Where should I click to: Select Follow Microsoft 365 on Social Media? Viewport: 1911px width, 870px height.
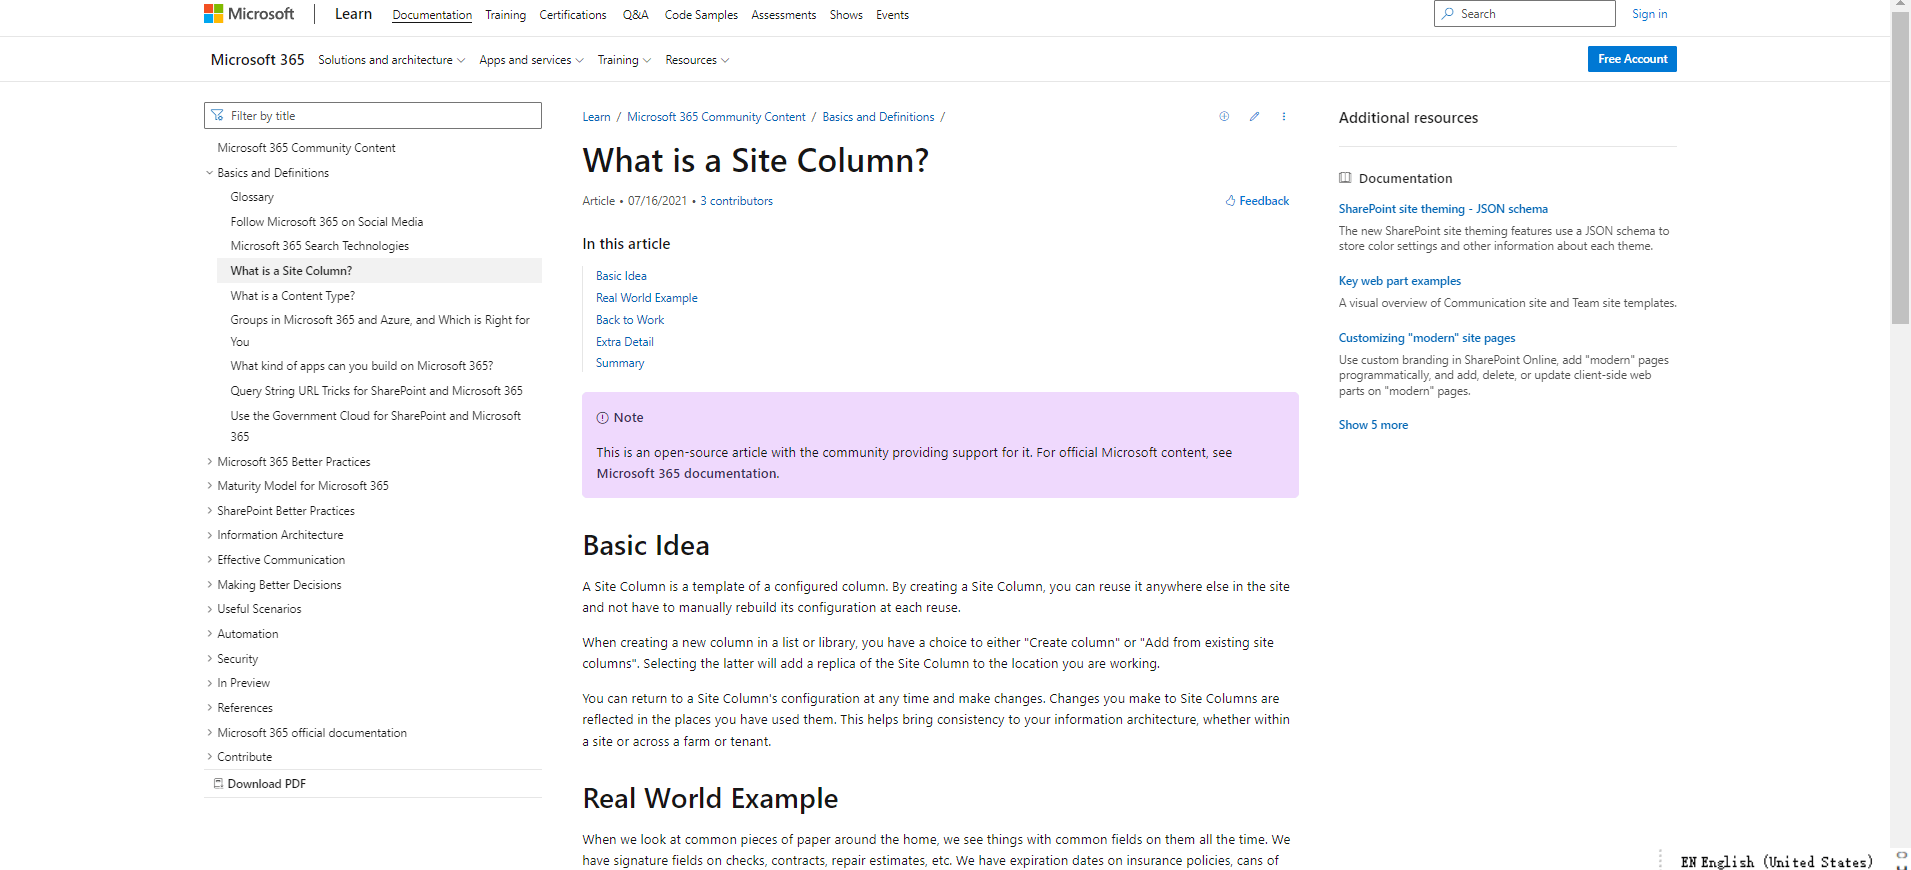(326, 222)
